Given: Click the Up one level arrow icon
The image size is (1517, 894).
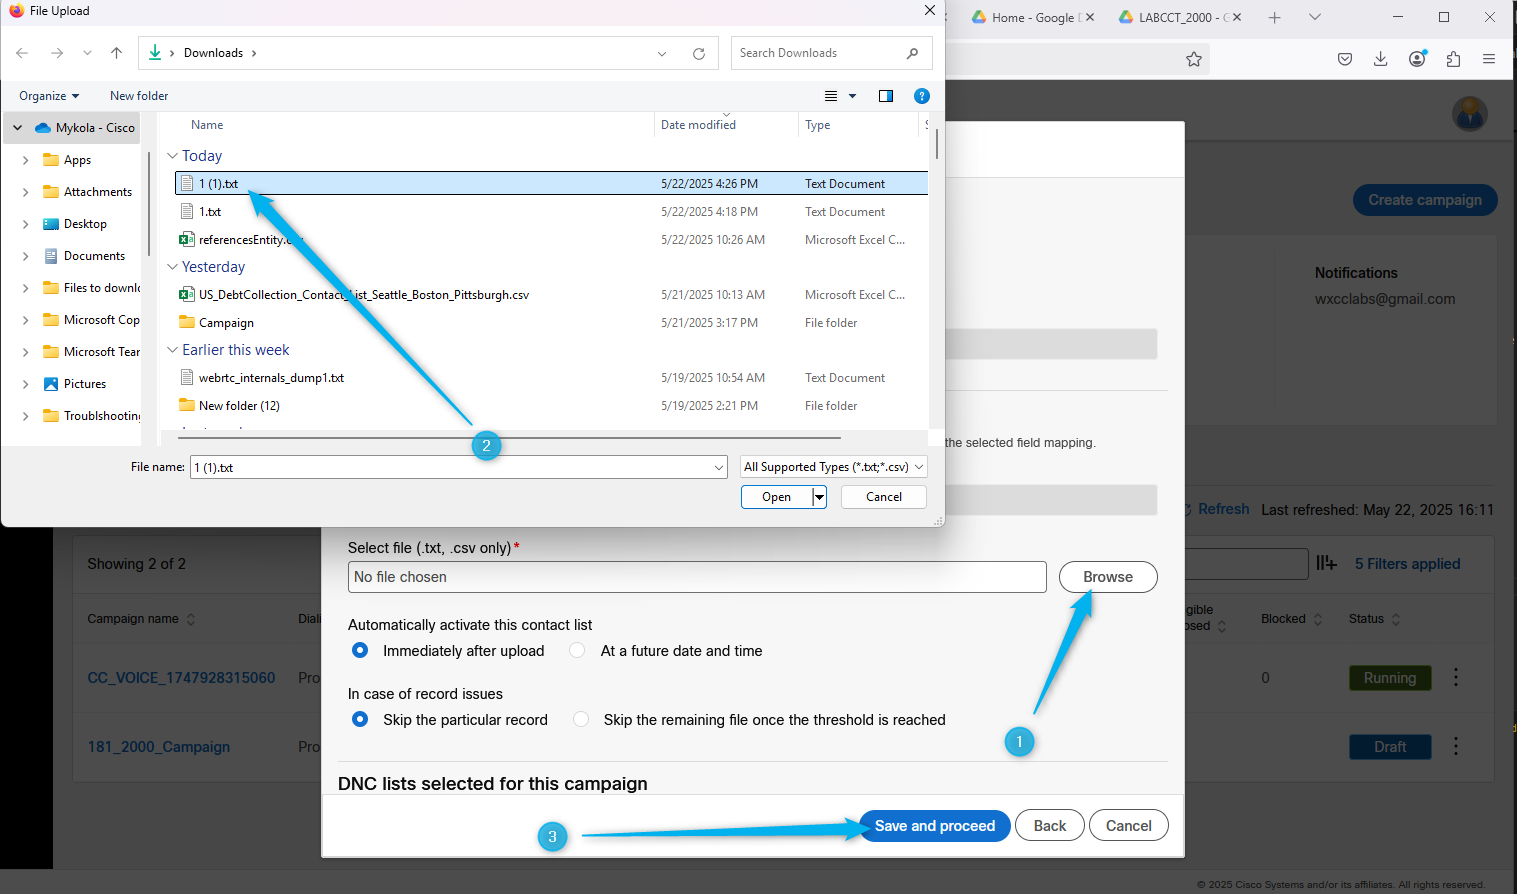Looking at the screenshot, I should tap(117, 53).
